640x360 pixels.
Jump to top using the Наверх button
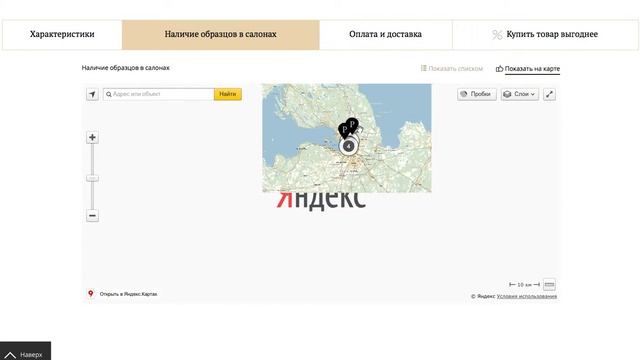pos(25,351)
